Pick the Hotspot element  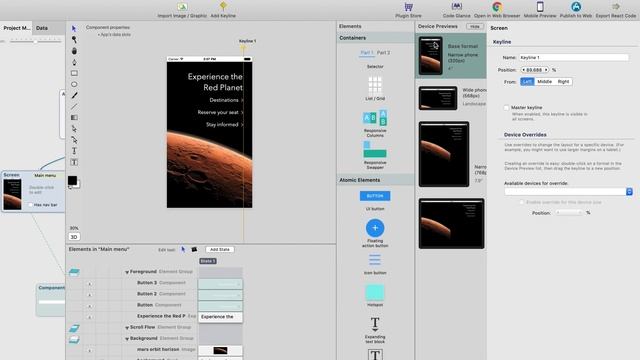tap(375, 296)
